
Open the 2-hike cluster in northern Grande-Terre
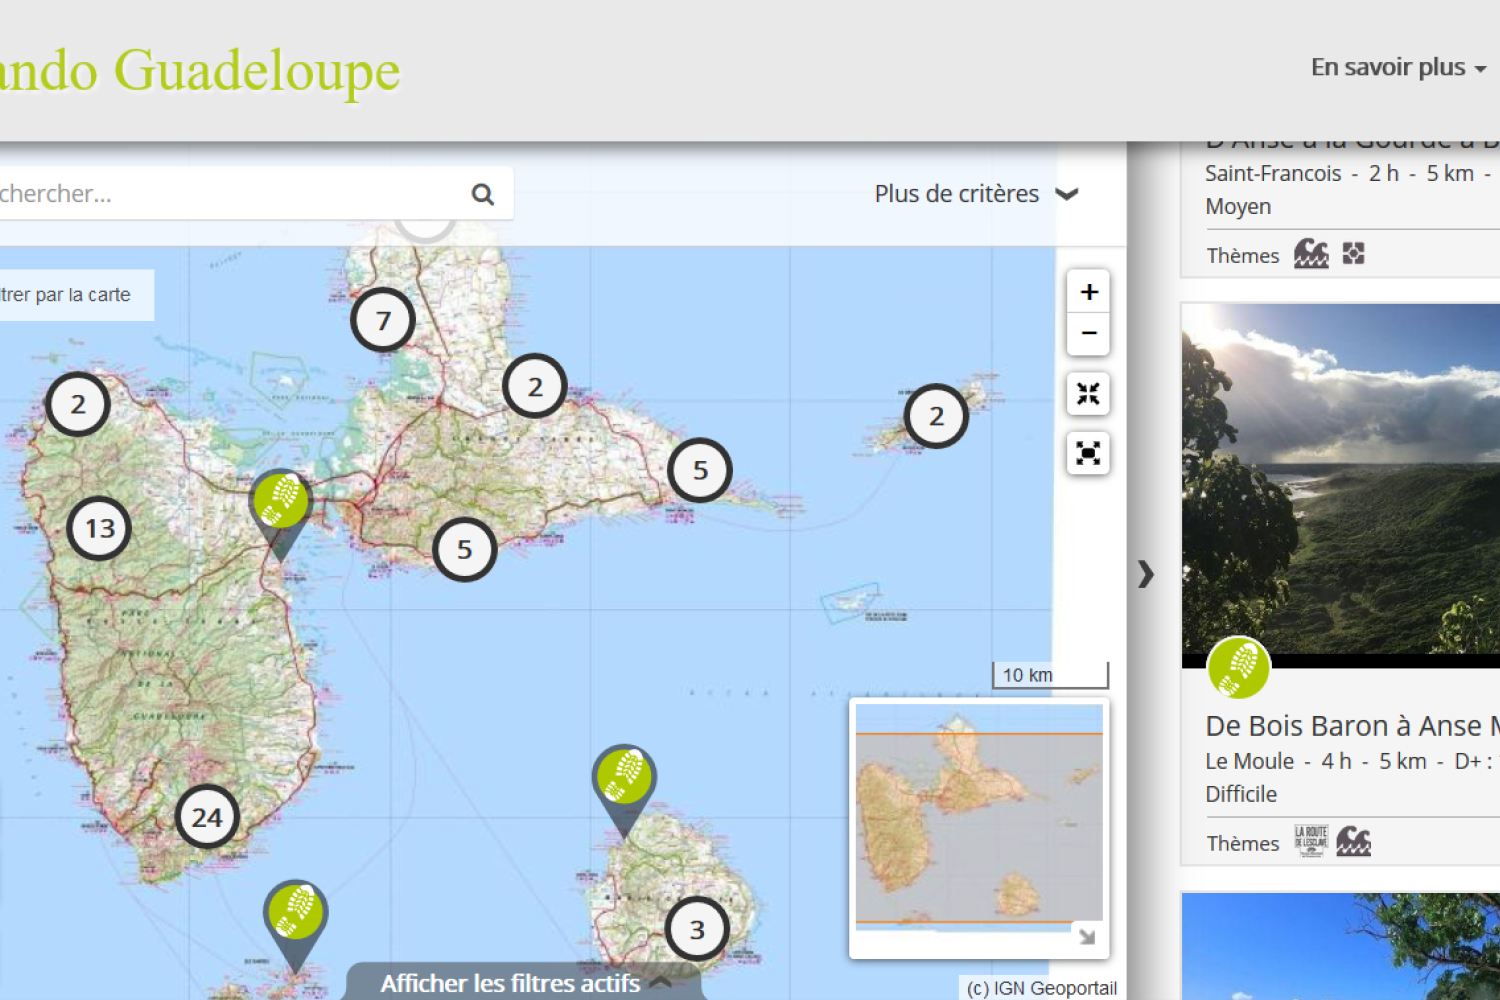pos(535,386)
